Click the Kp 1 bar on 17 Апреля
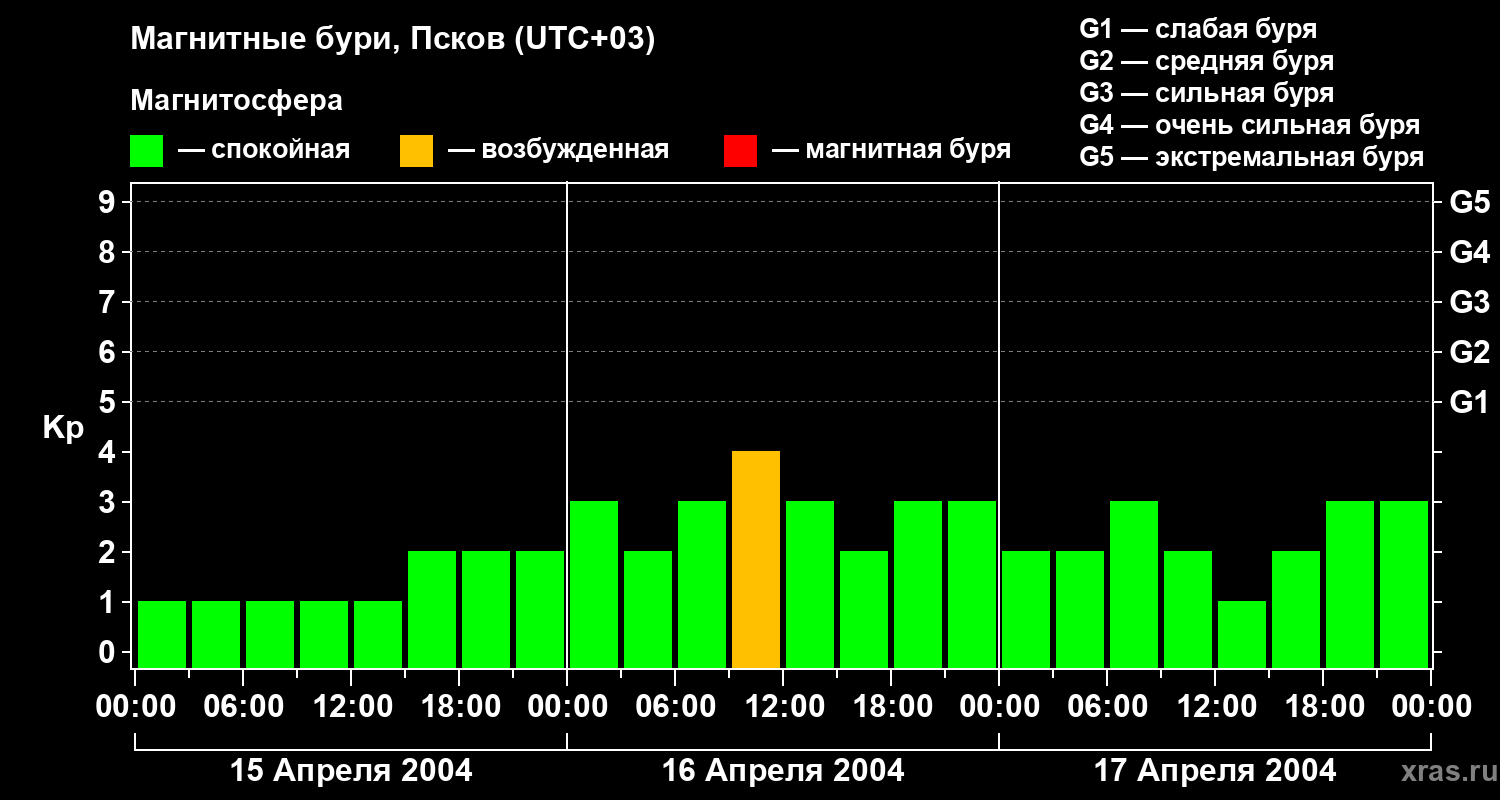The height and width of the screenshot is (800, 1500). click(1242, 634)
